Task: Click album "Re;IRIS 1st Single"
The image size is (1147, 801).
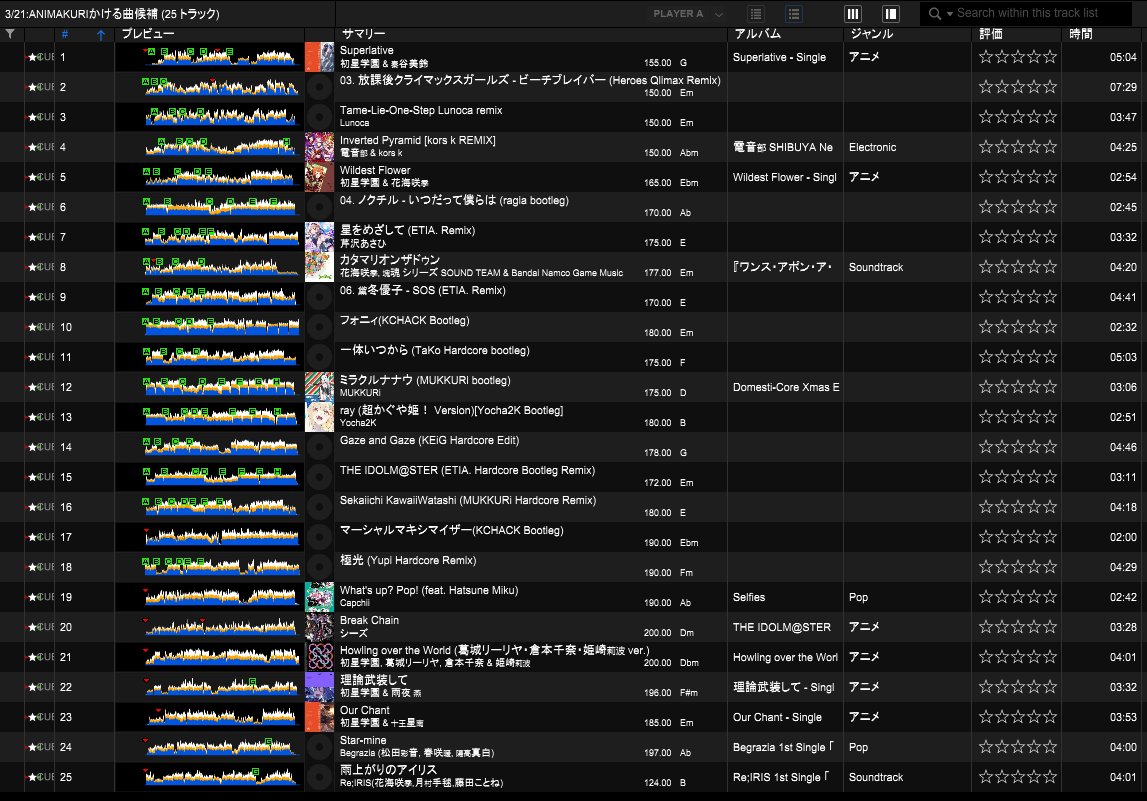Action: pos(780,777)
